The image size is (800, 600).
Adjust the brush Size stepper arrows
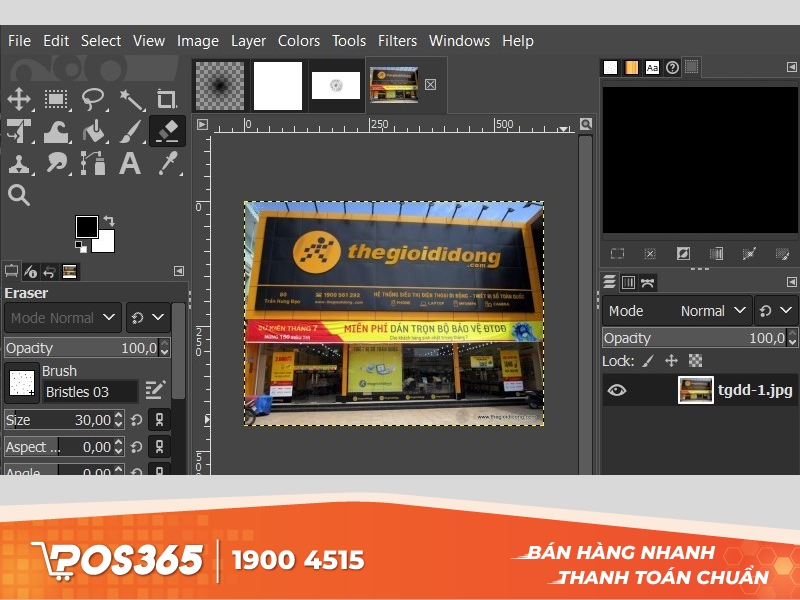click(118, 420)
